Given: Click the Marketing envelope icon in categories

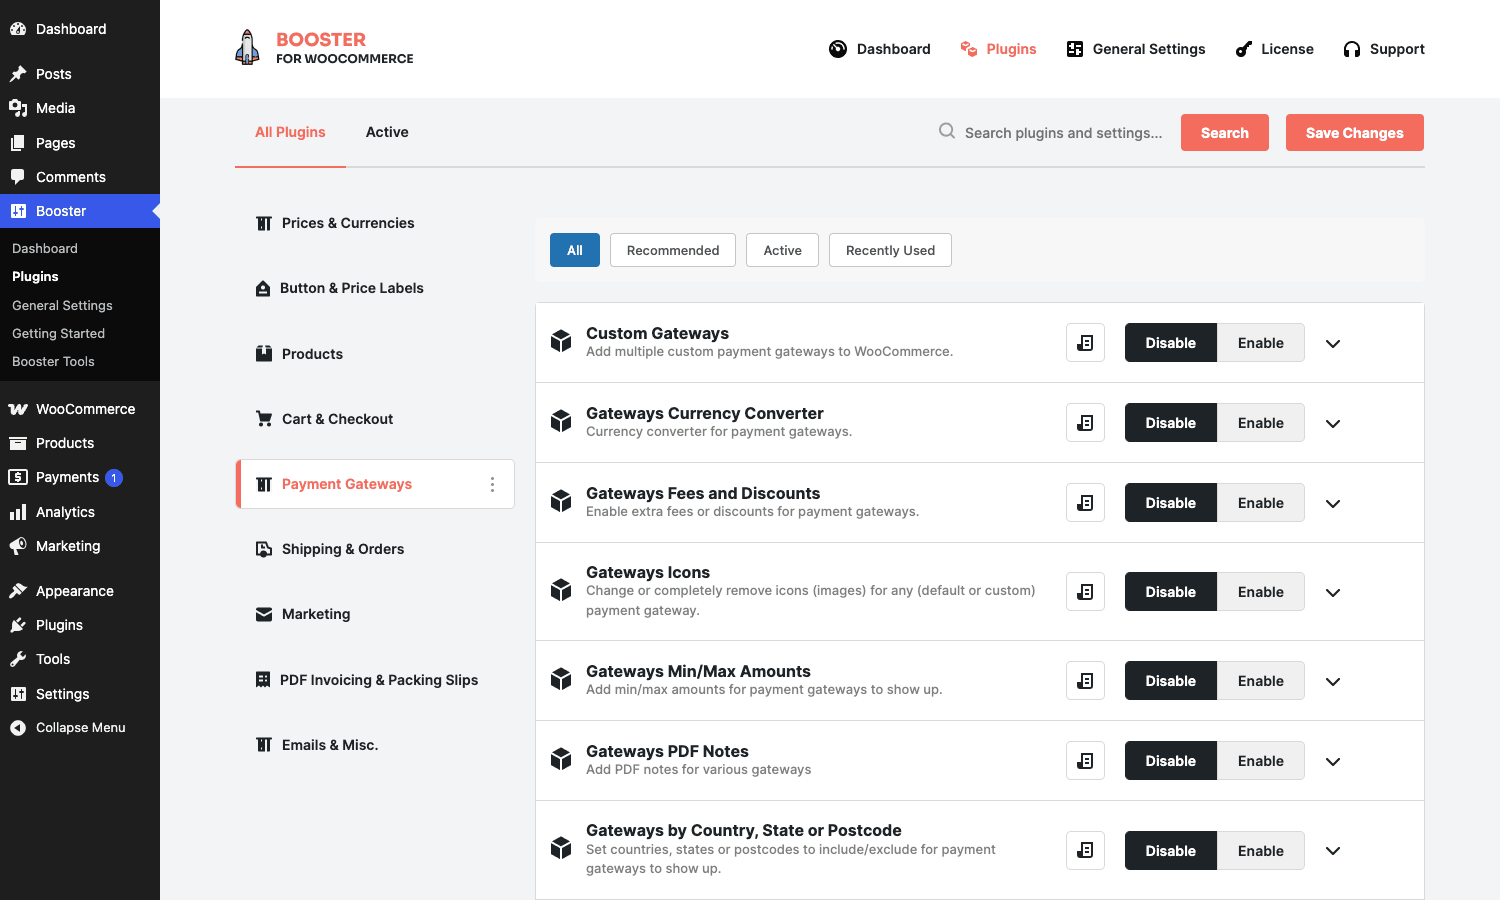Looking at the screenshot, I should (264, 614).
